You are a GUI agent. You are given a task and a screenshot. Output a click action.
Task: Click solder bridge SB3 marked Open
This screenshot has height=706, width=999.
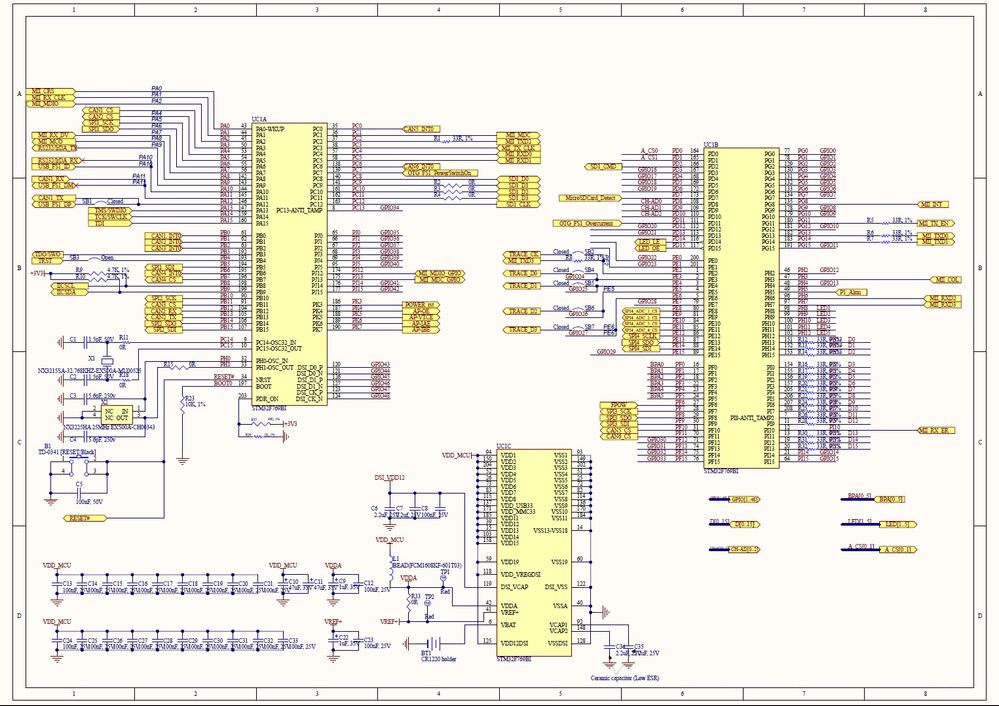coord(92,258)
